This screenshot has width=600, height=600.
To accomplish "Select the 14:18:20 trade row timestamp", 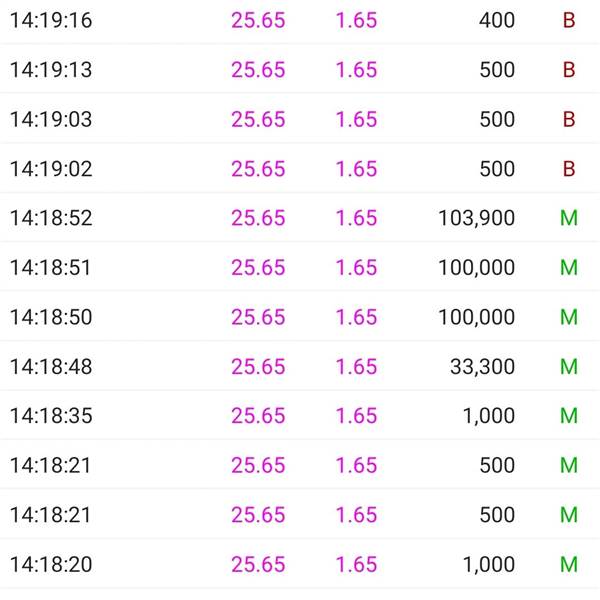I will (51, 564).
